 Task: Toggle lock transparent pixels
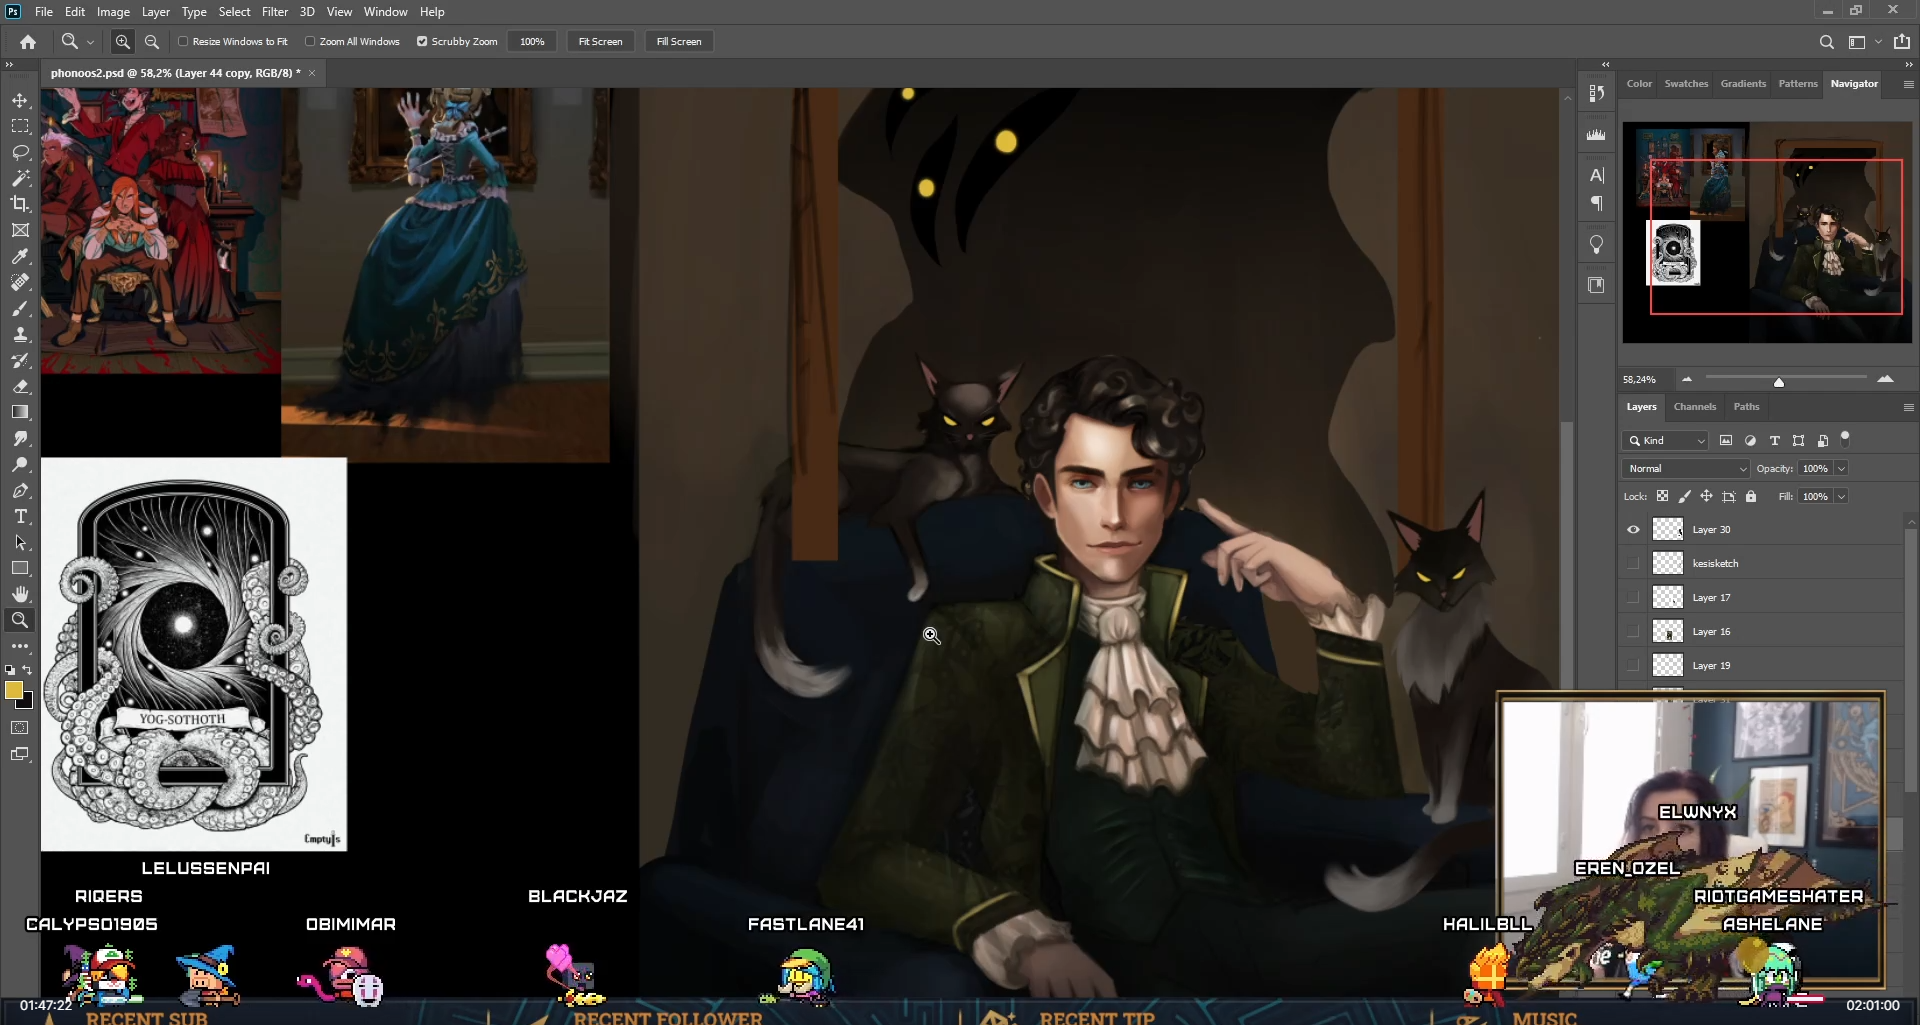(x=1662, y=496)
